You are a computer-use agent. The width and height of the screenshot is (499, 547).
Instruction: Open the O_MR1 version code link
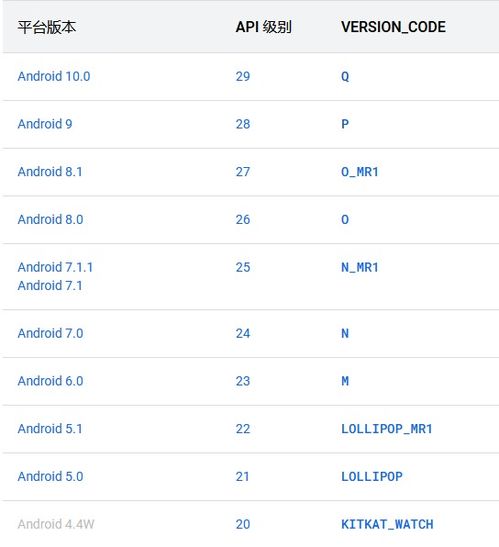[360, 172]
